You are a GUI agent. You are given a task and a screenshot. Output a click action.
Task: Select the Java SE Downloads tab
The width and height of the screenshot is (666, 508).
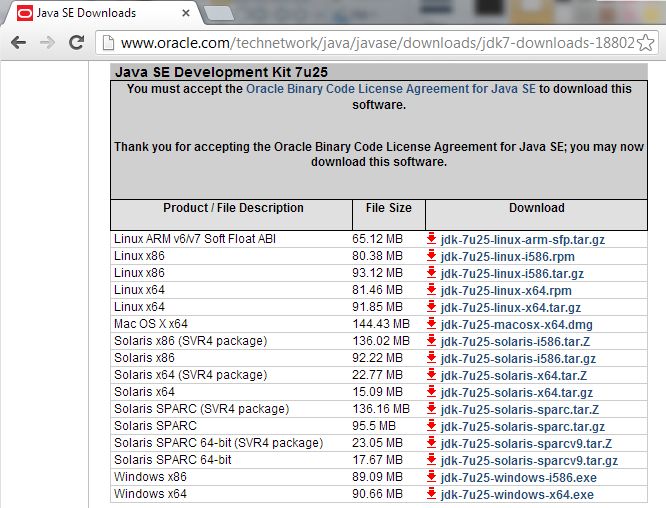102,13
